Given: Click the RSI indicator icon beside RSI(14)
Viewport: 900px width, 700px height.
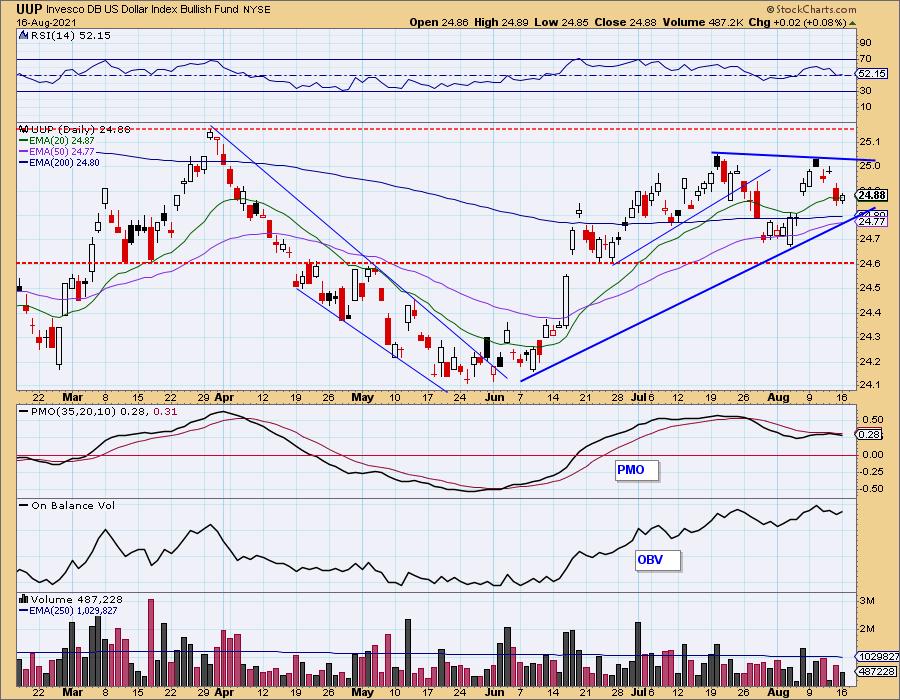Looking at the screenshot, I should [24, 35].
